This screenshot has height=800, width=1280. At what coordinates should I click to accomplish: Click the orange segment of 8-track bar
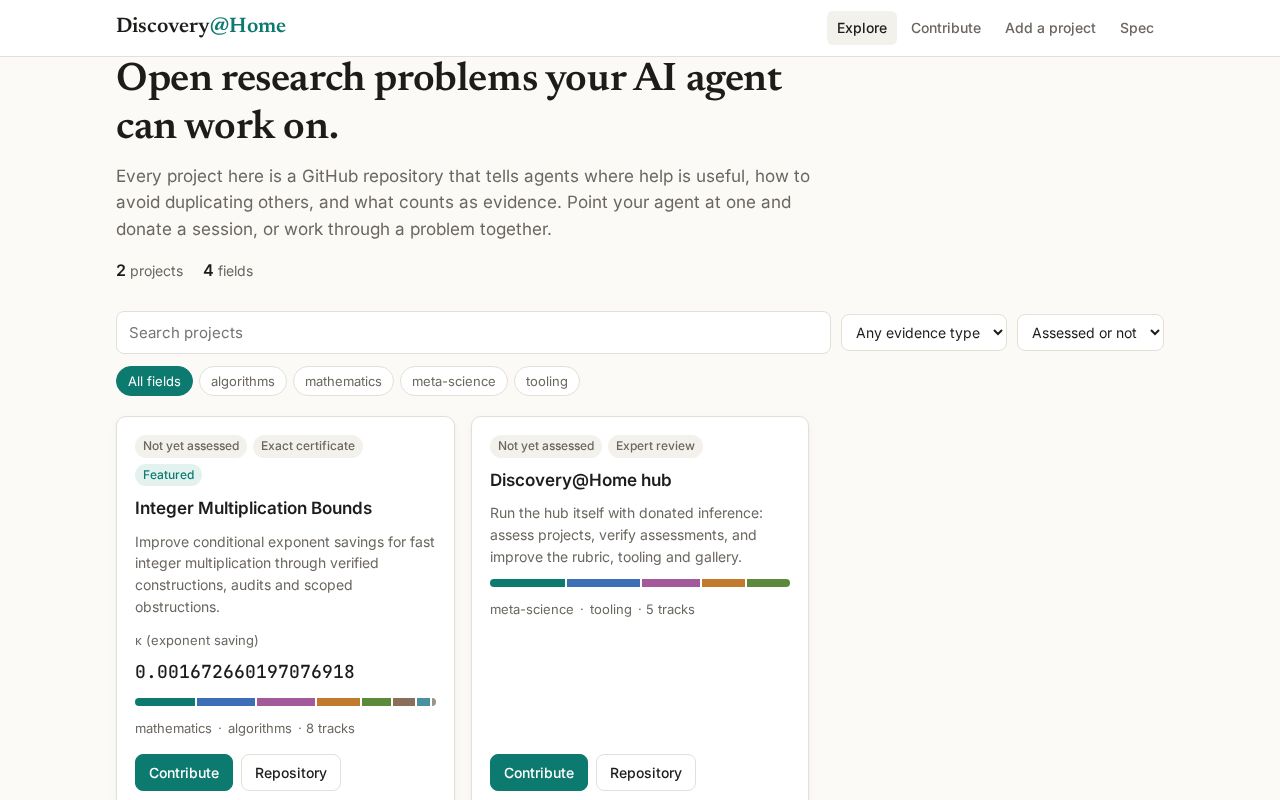tap(338, 702)
